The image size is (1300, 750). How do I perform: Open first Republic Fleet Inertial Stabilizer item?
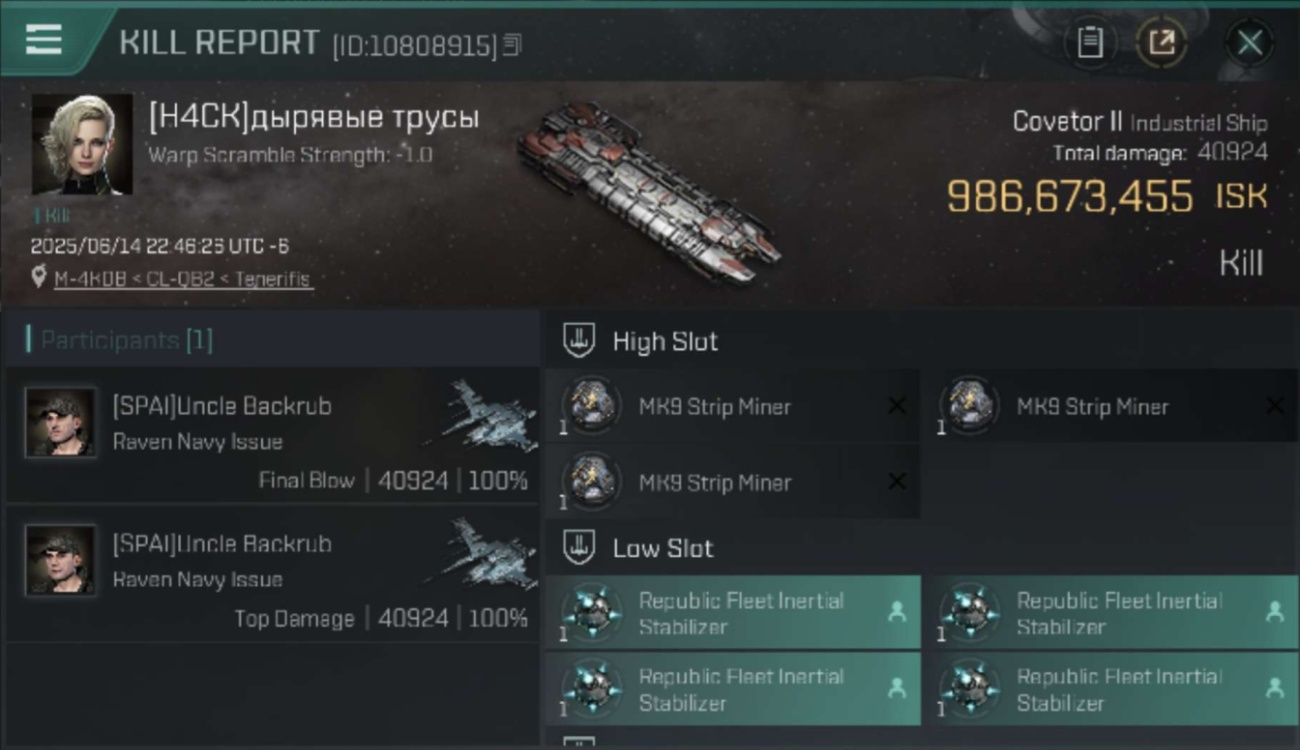tap(733, 613)
